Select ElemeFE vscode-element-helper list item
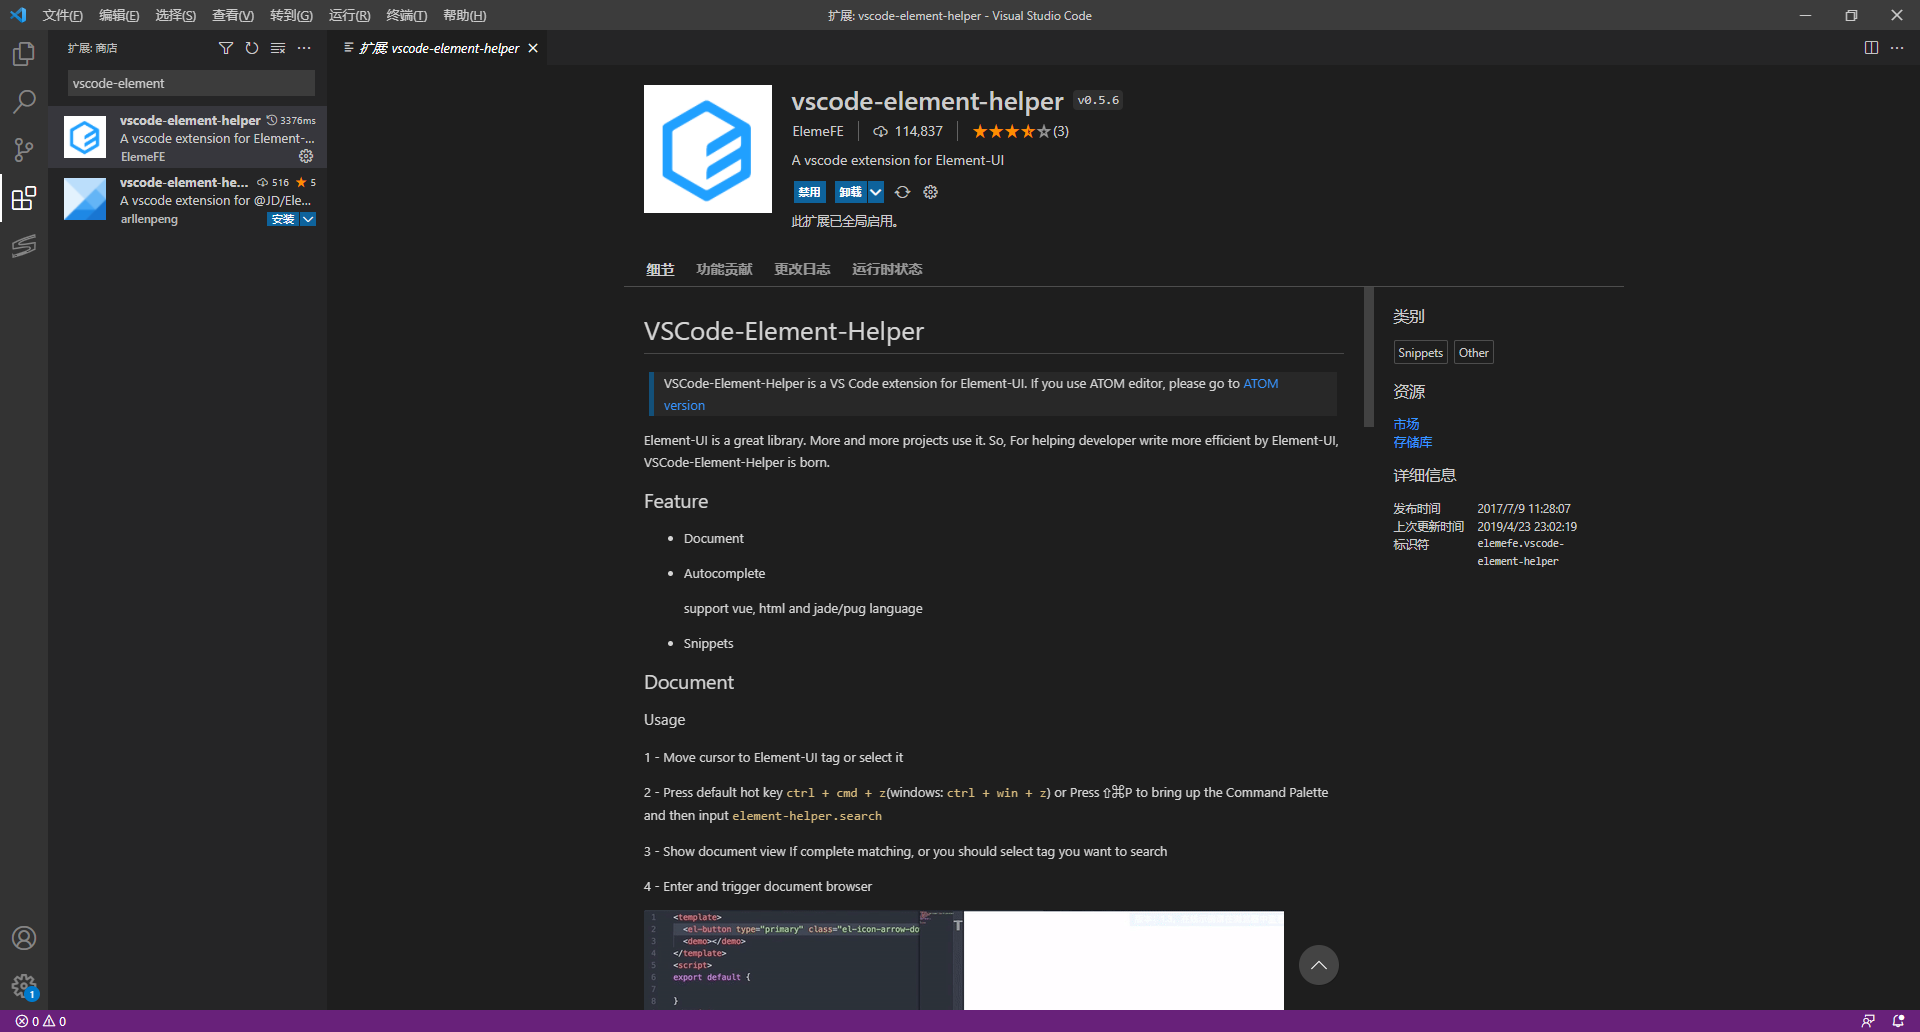Image resolution: width=1920 pixels, height=1032 pixels. pyautogui.click(x=188, y=137)
